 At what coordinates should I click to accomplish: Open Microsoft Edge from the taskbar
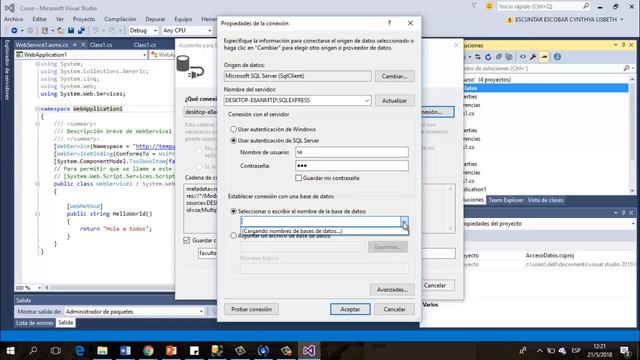coord(80,351)
